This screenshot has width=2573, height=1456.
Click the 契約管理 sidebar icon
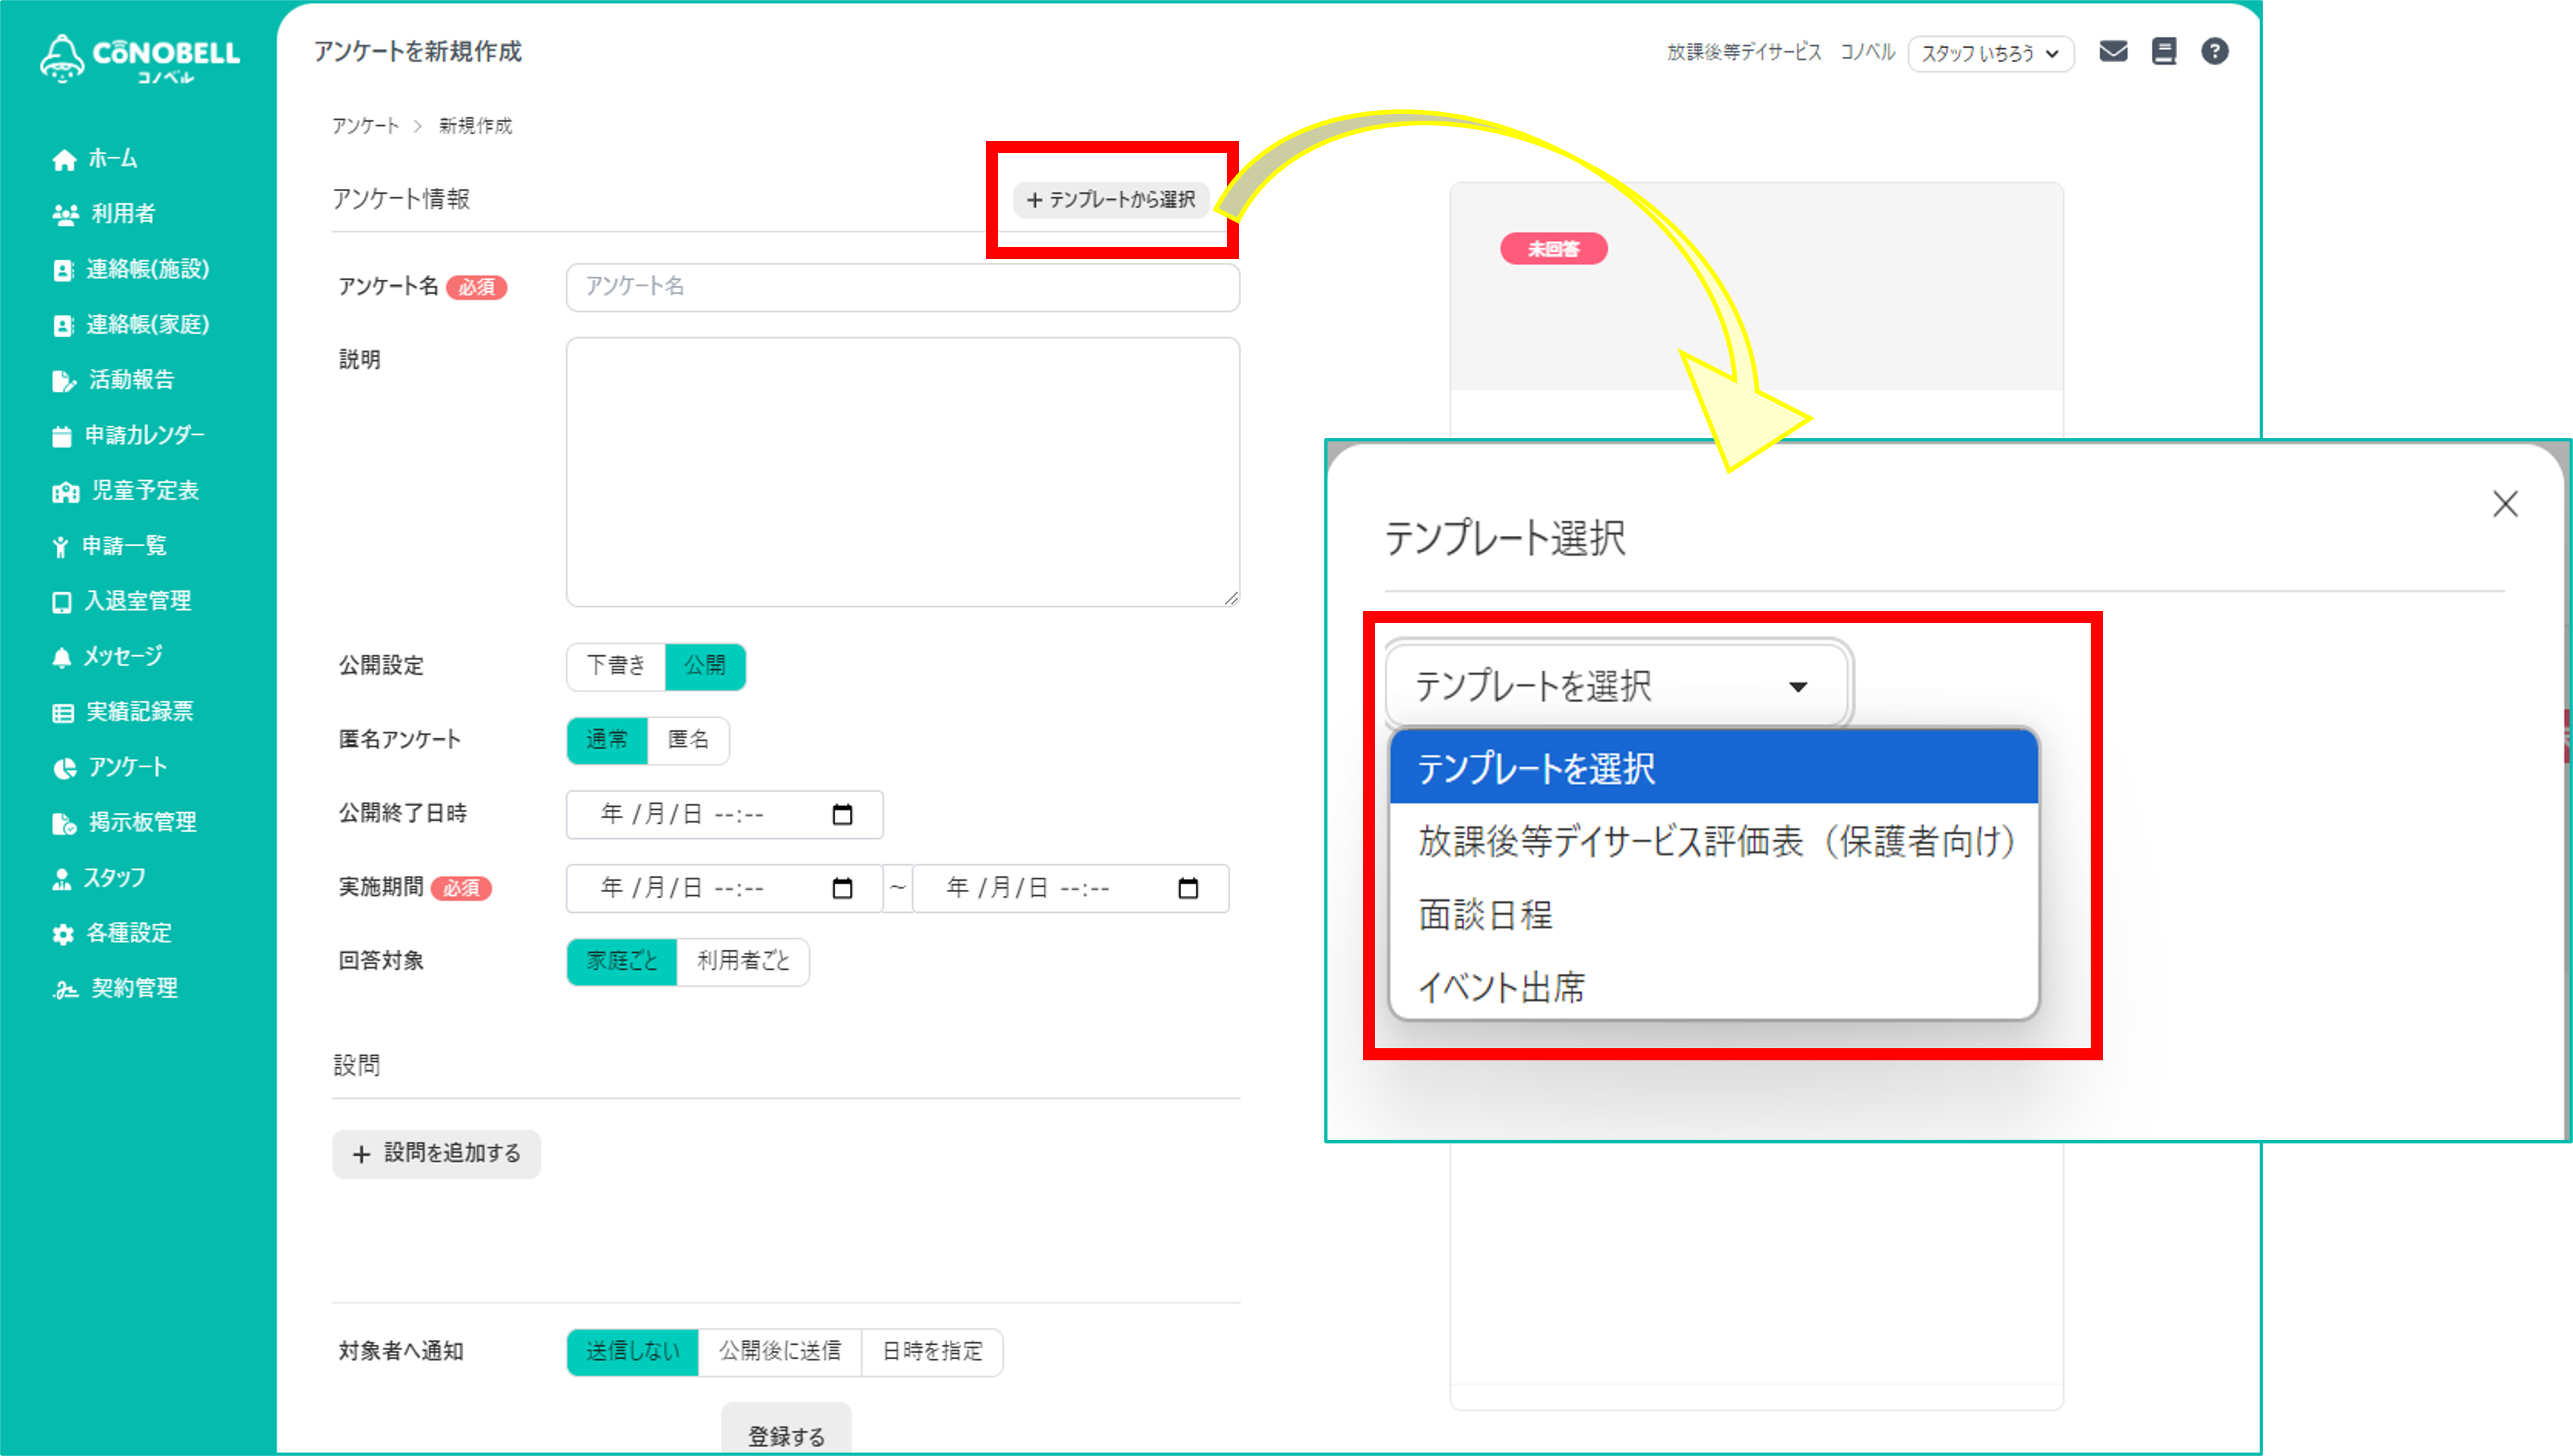(x=65, y=990)
